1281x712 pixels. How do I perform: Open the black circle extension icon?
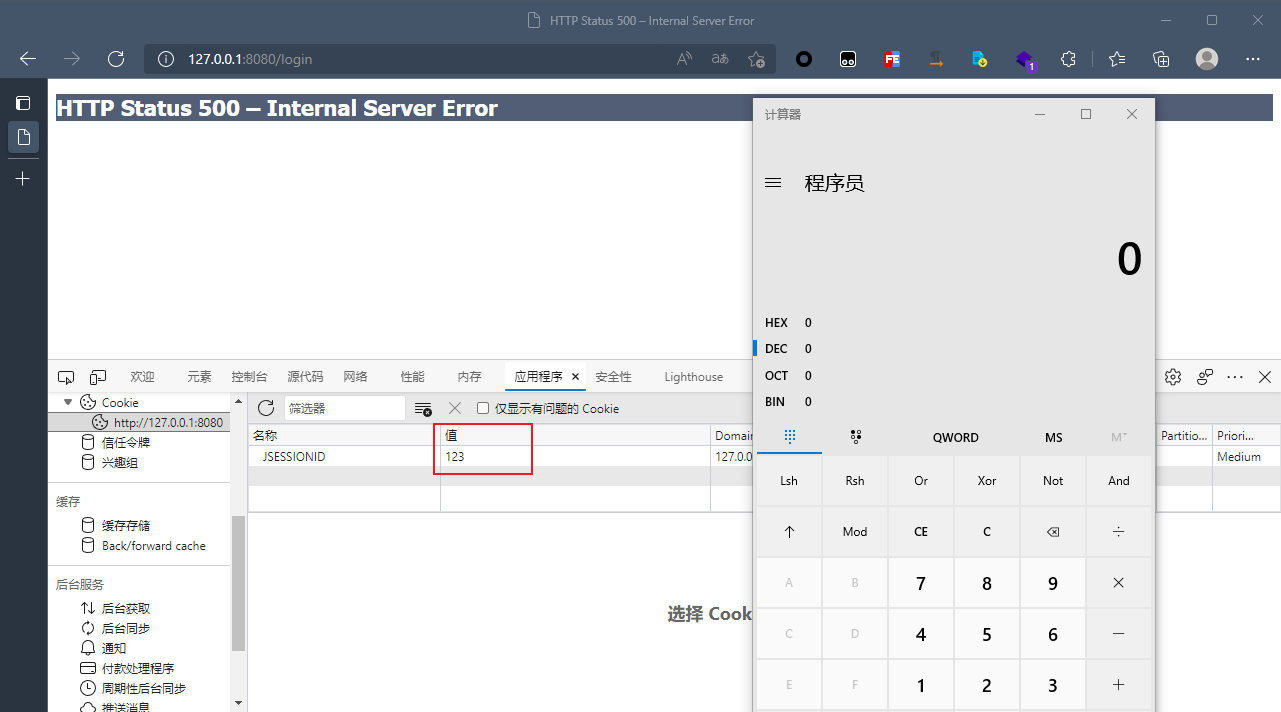click(x=803, y=59)
